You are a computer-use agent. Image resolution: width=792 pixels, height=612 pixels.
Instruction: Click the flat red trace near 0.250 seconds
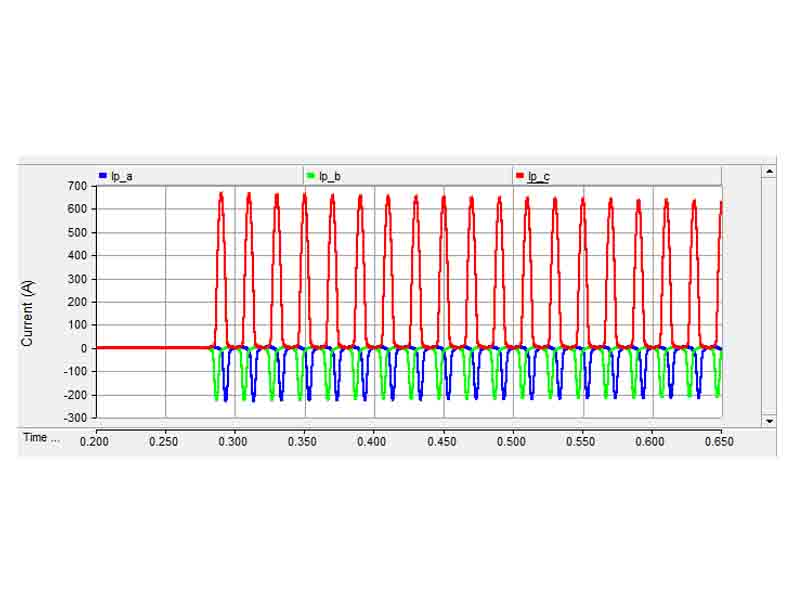tap(165, 347)
